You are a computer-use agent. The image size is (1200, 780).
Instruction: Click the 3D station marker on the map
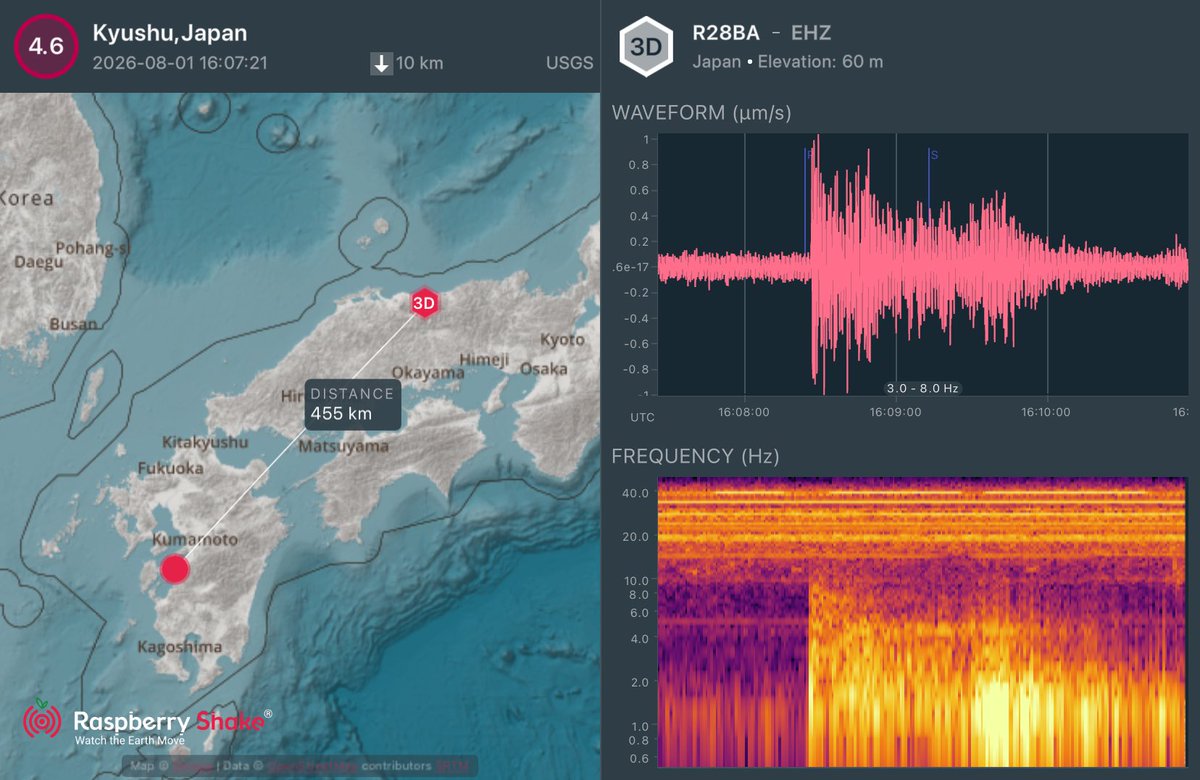(x=425, y=302)
